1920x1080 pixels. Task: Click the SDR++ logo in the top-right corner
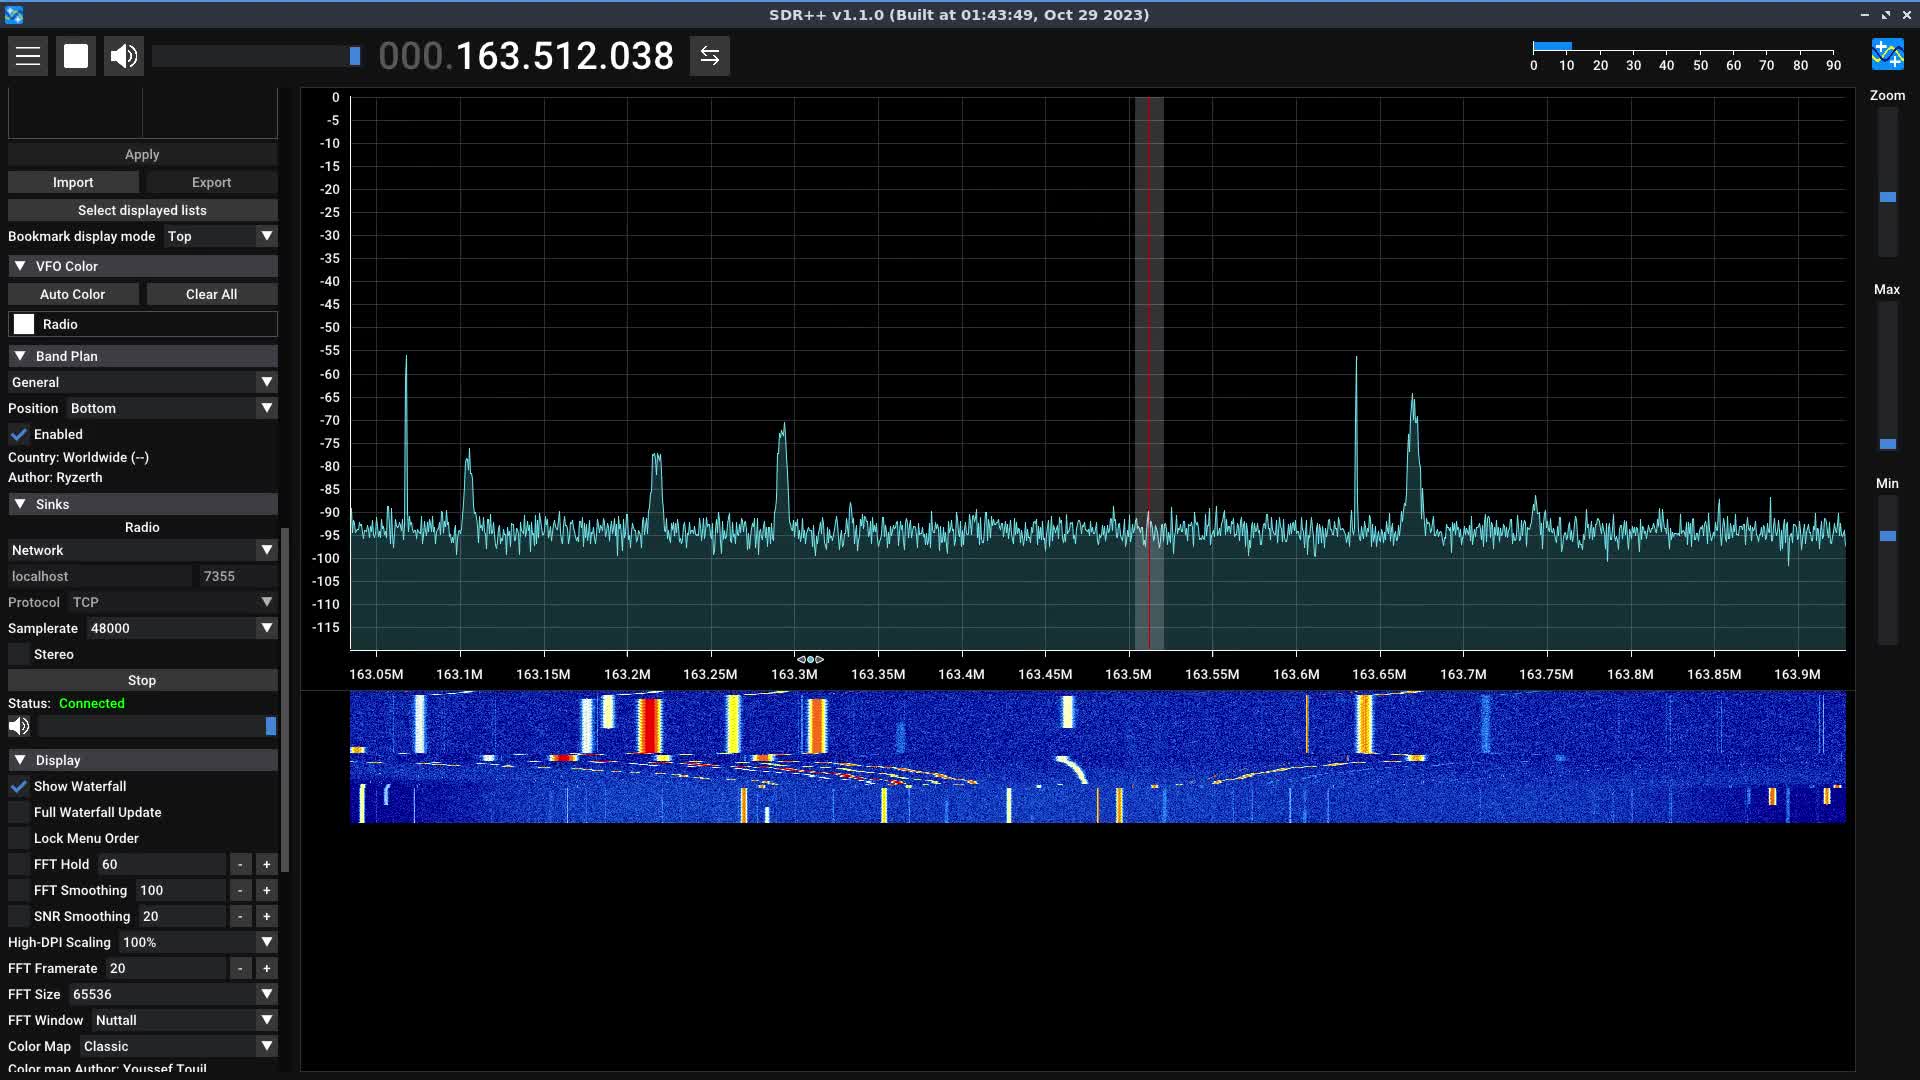1888,54
